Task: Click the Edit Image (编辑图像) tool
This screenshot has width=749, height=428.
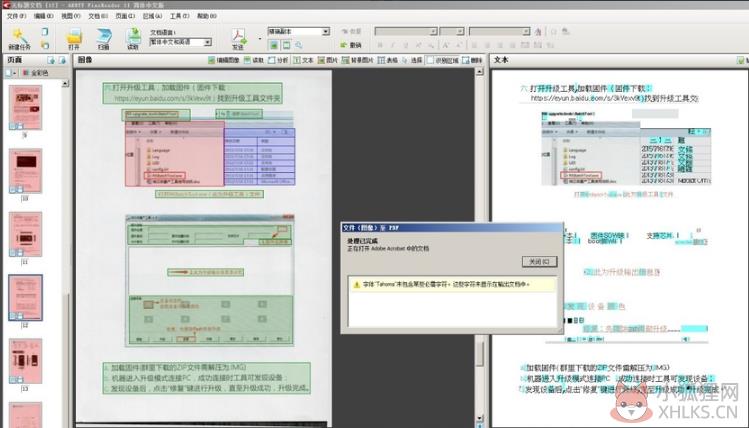Action: pyautogui.click(x=223, y=60)
